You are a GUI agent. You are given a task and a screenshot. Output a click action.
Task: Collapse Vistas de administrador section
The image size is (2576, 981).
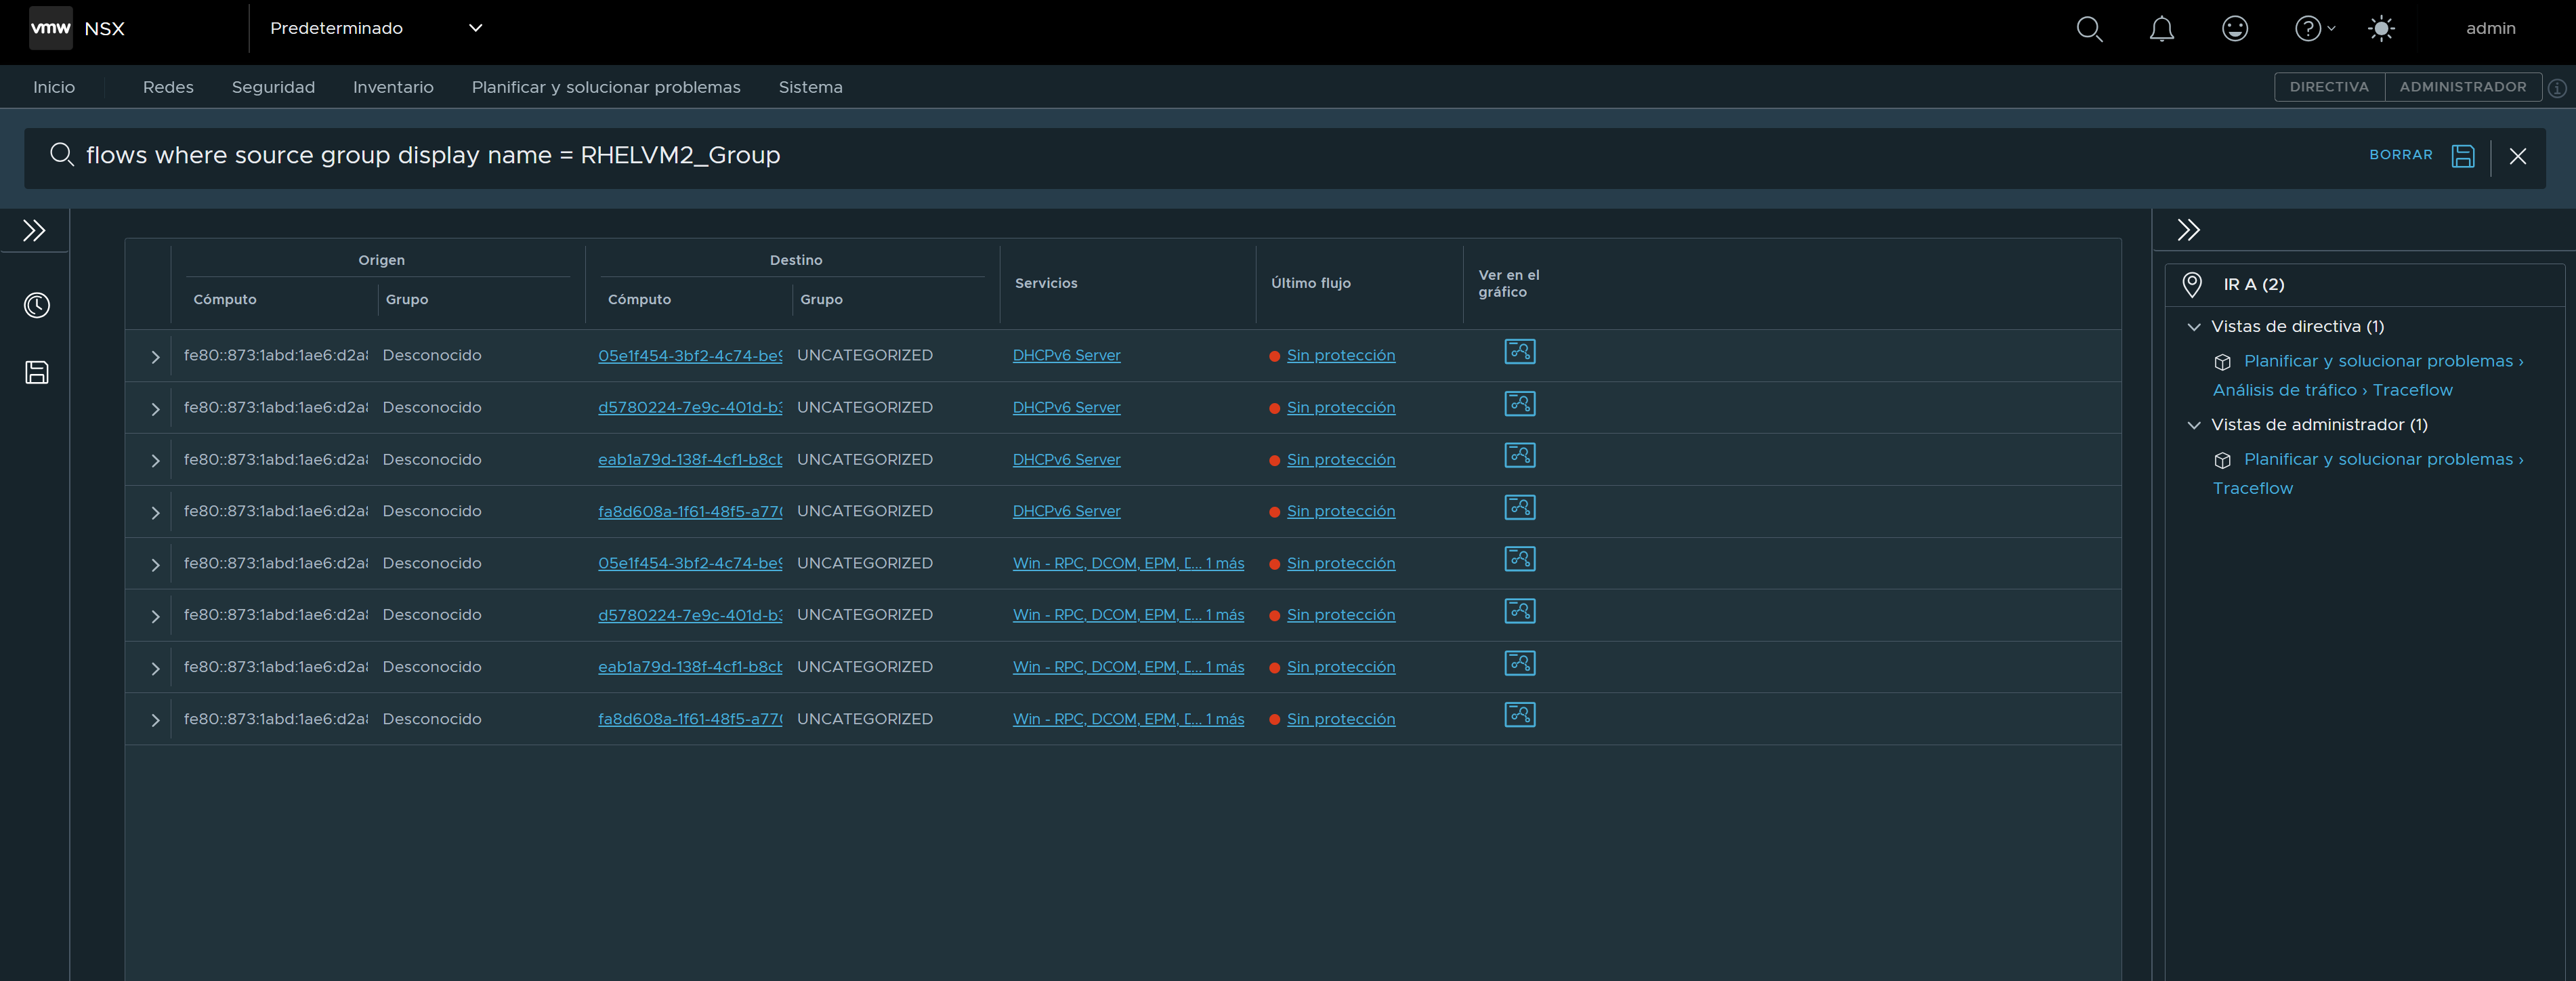[x=2194, y=425]
